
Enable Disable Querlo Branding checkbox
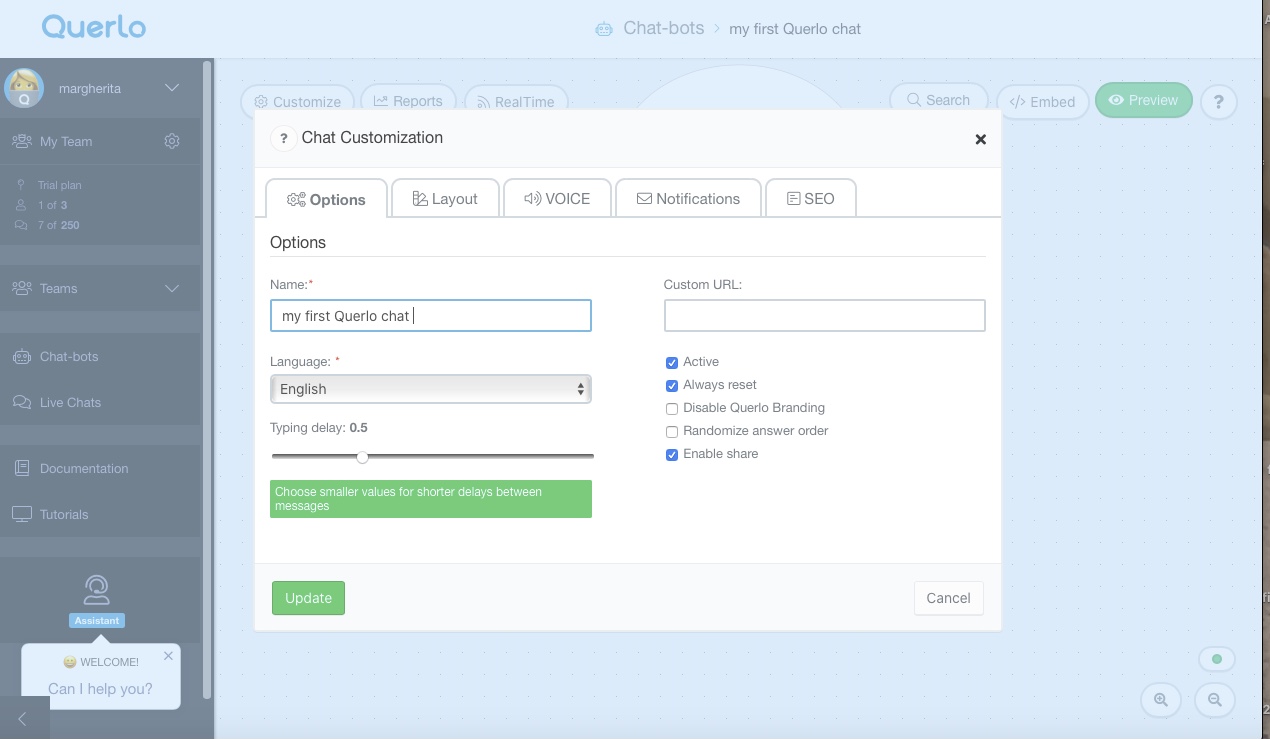[x=672, y=409]
